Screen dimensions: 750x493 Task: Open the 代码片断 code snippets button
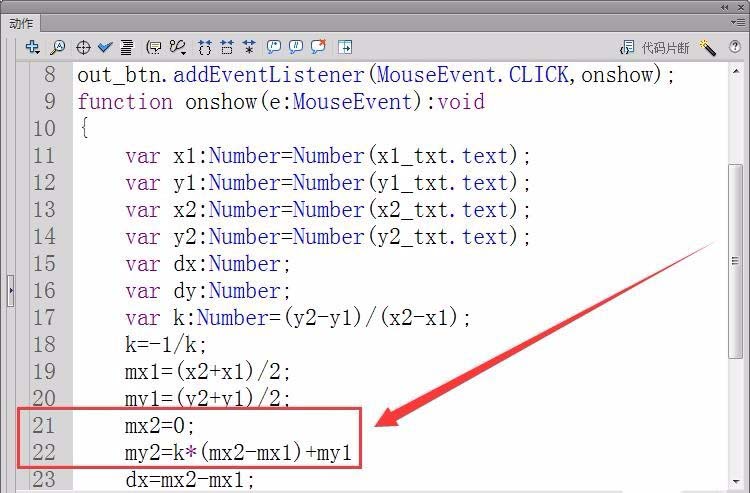(654, 47)
